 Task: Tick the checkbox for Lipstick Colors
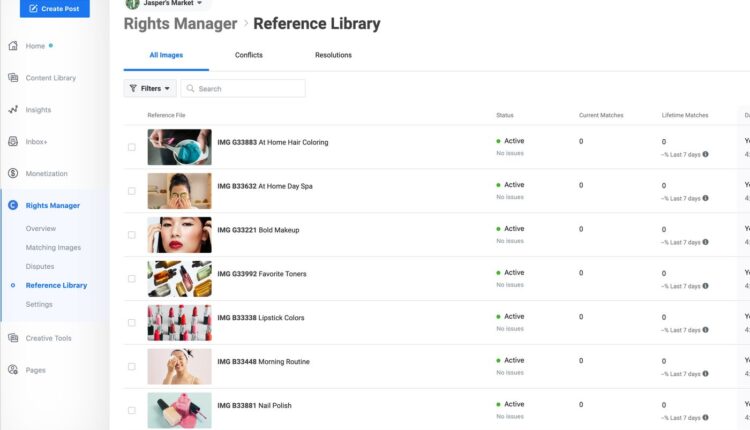tap(132, 323)
